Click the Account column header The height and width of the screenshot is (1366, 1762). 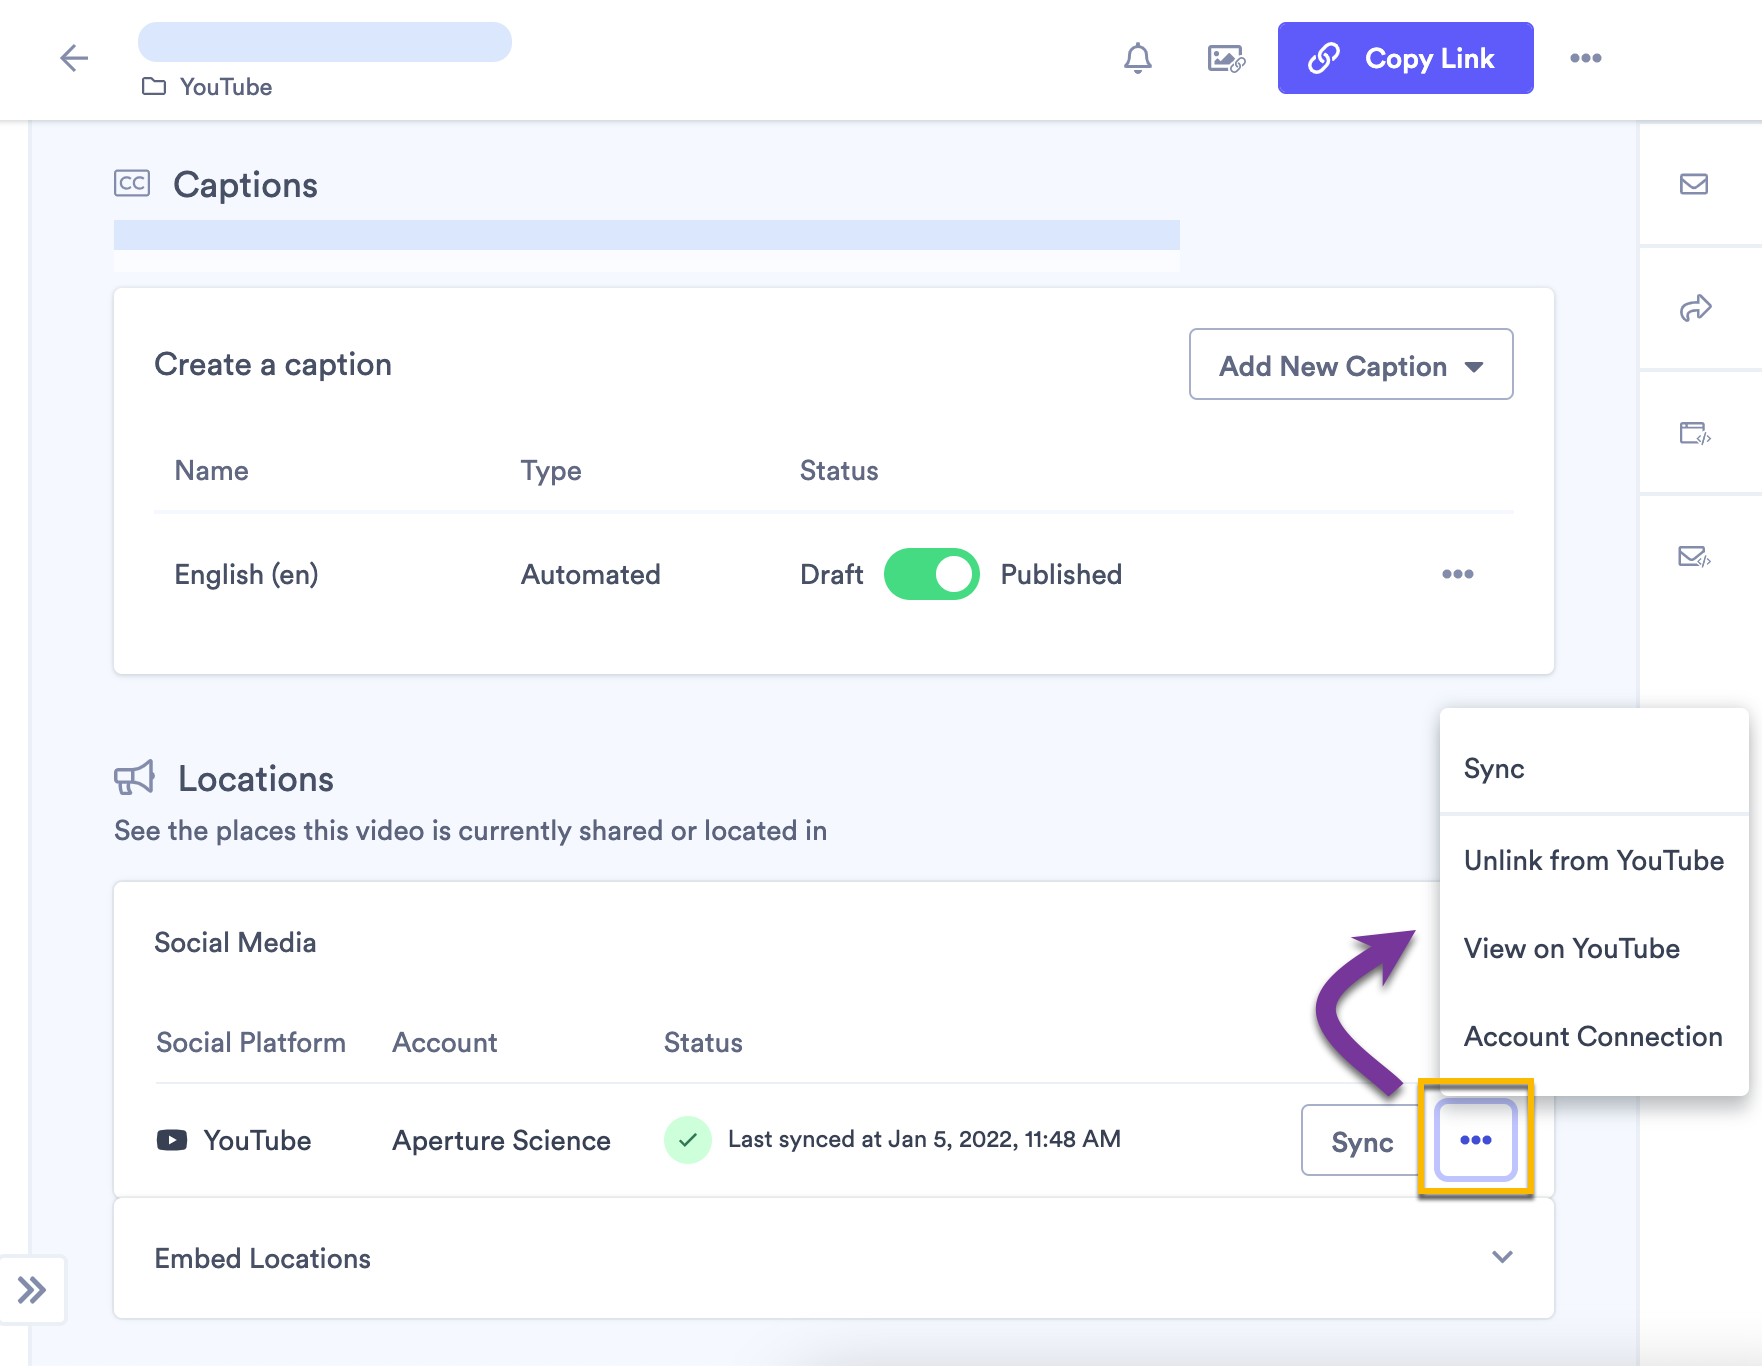click(445, 1042)
